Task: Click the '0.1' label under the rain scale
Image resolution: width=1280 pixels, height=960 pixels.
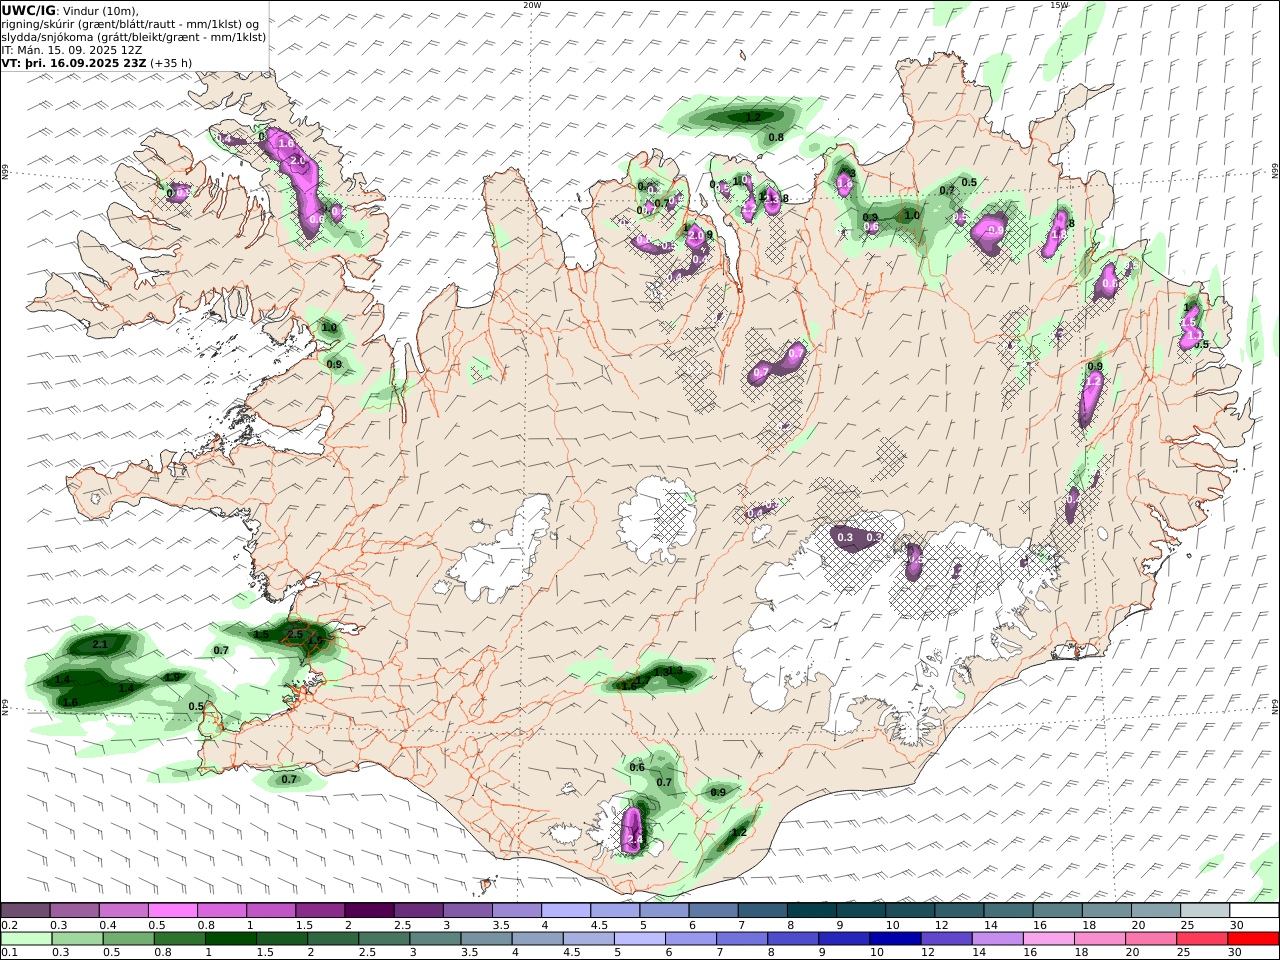Action: point(10,953)
